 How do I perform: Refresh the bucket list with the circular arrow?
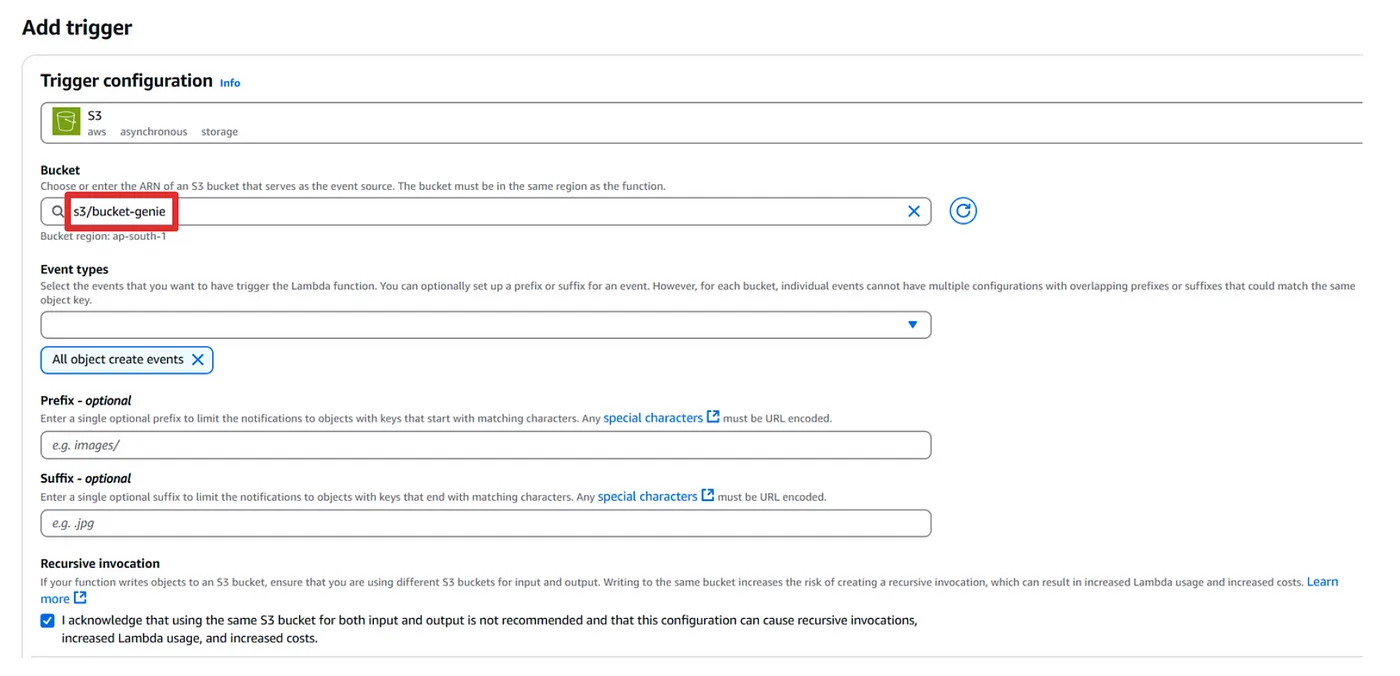(x=962, y=211)
